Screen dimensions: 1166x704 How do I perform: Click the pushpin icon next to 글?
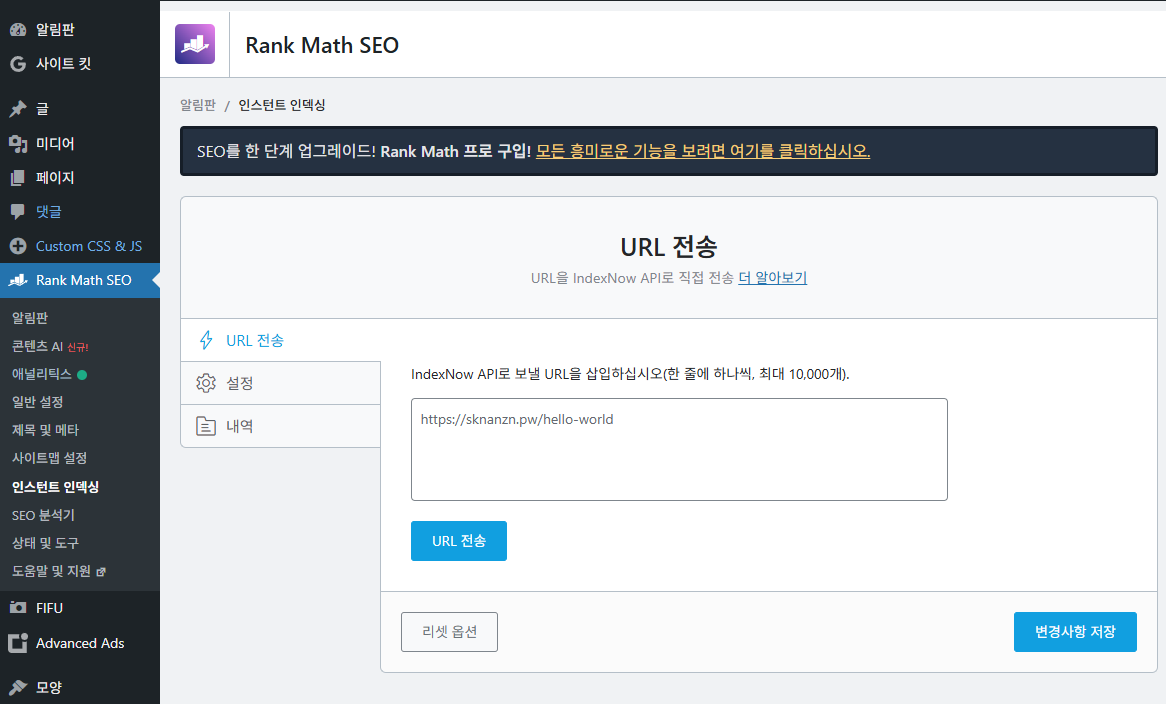[18, 109]
